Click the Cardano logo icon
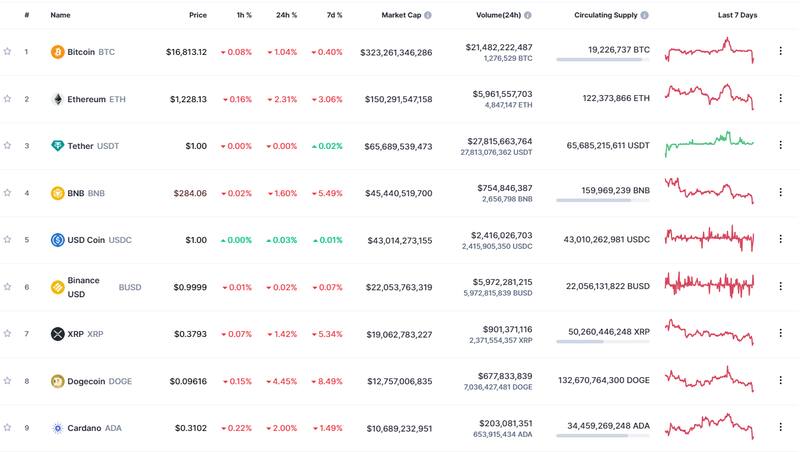This screenshot has height=452, width=800. click(57, 428)
